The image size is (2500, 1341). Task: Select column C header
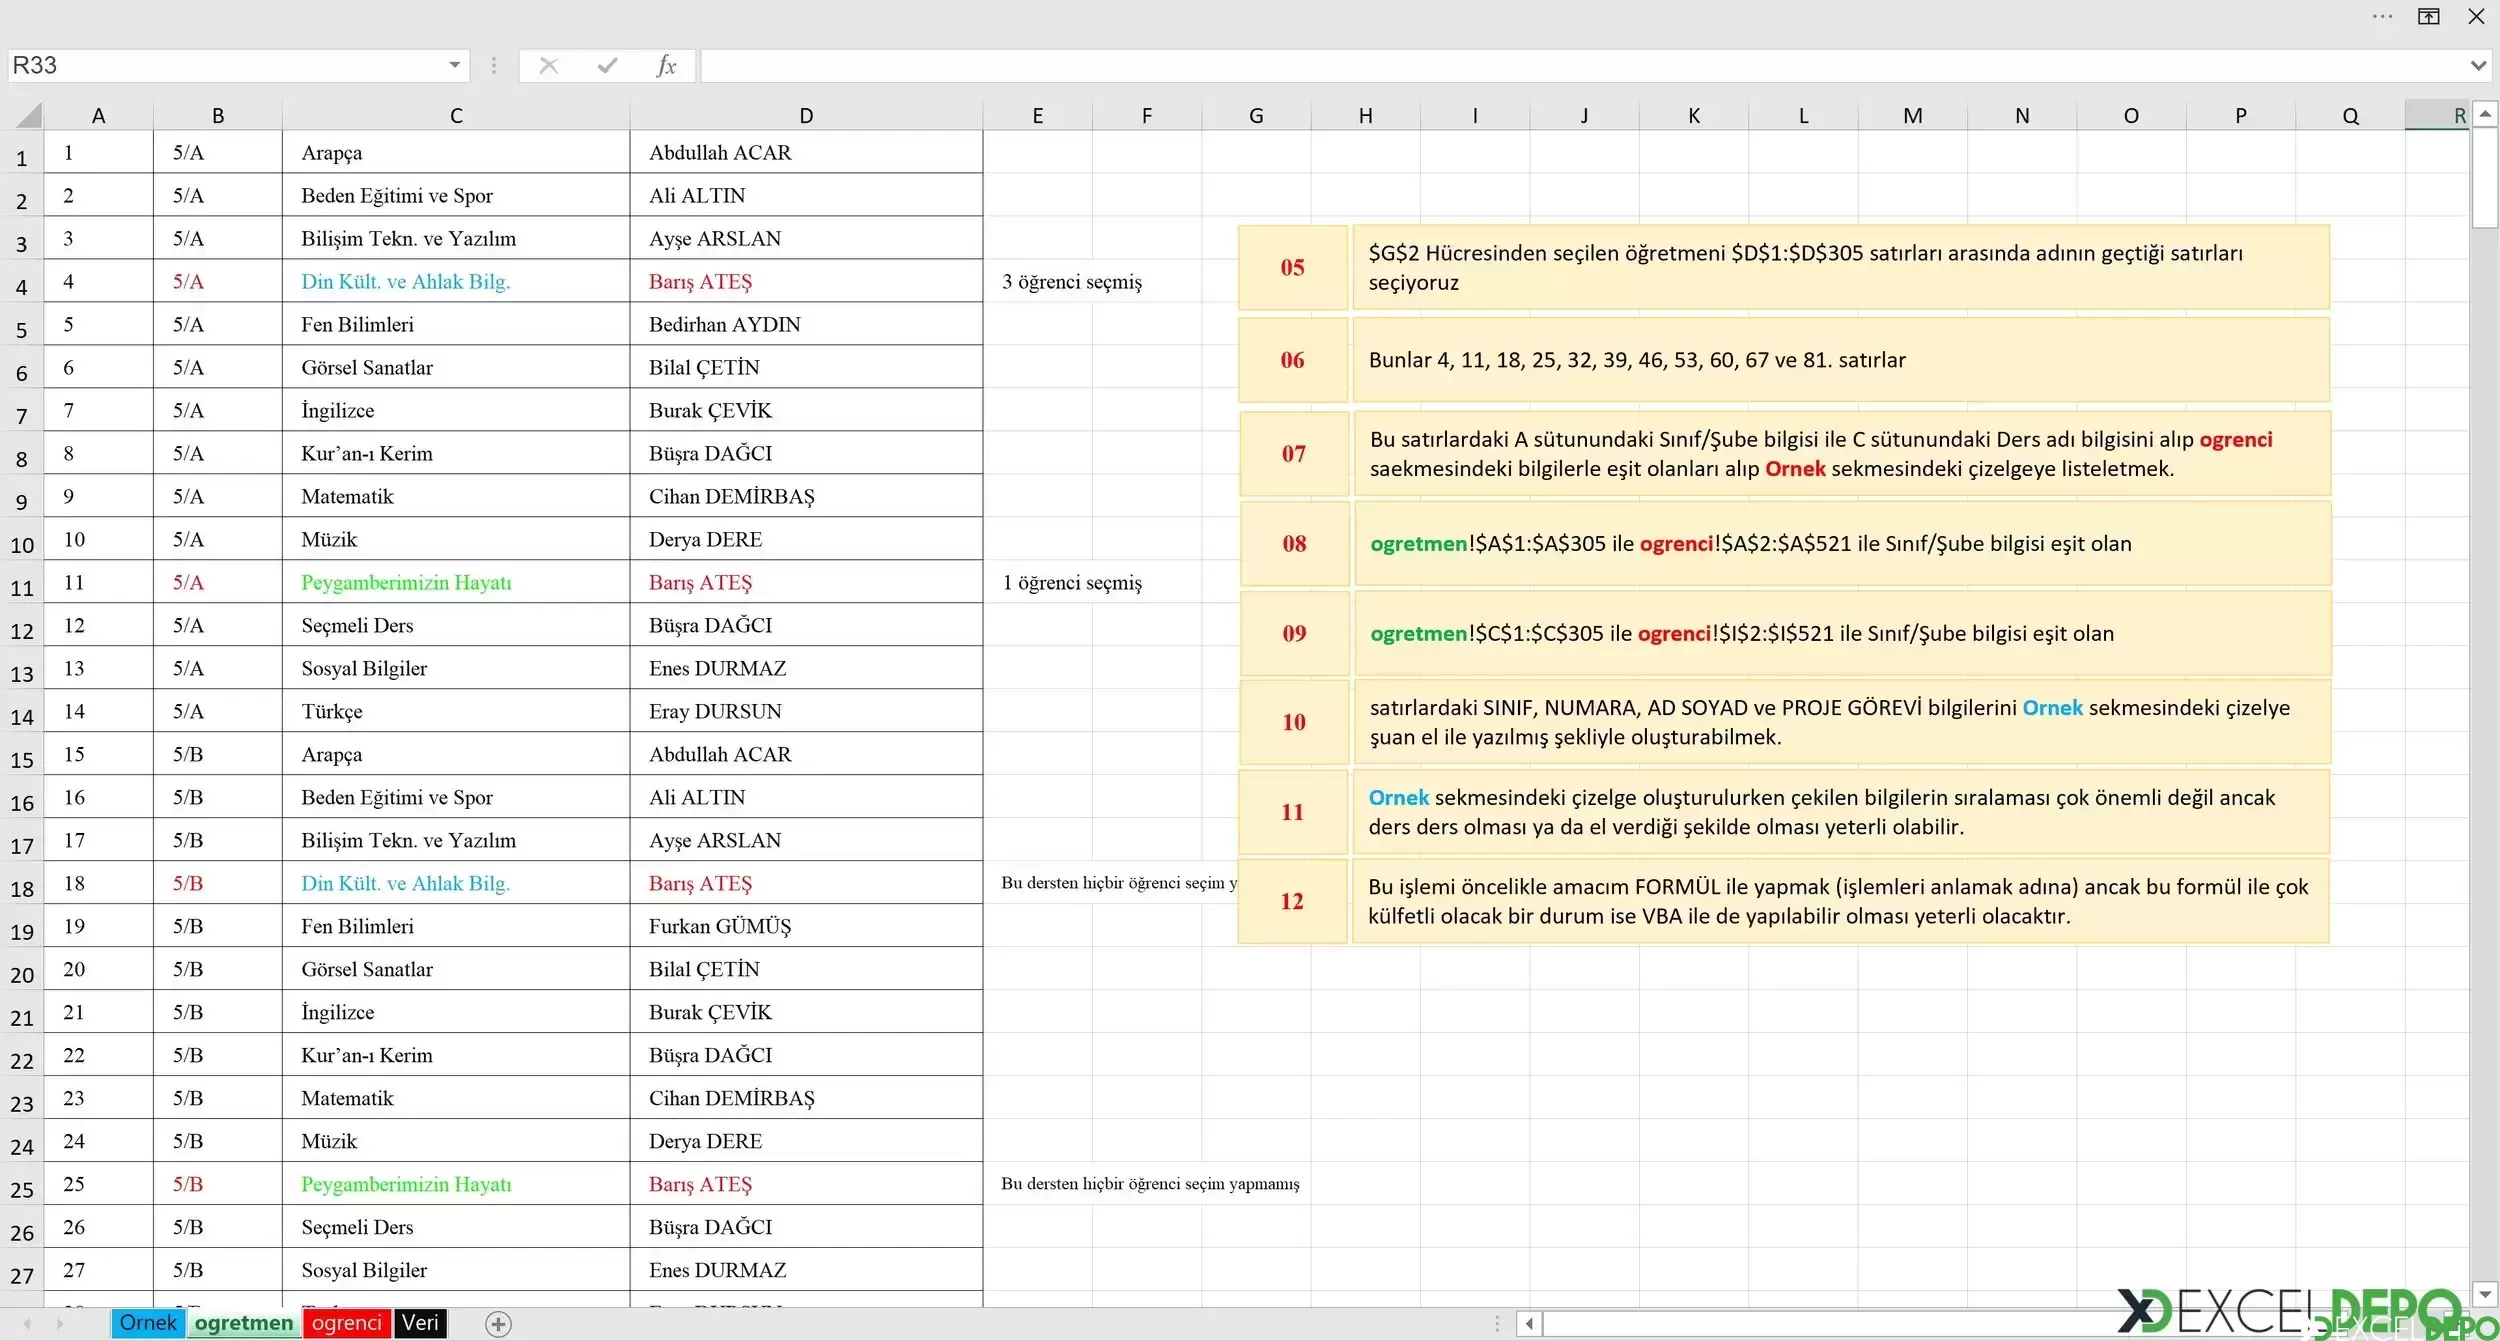[x=456, y=115]
